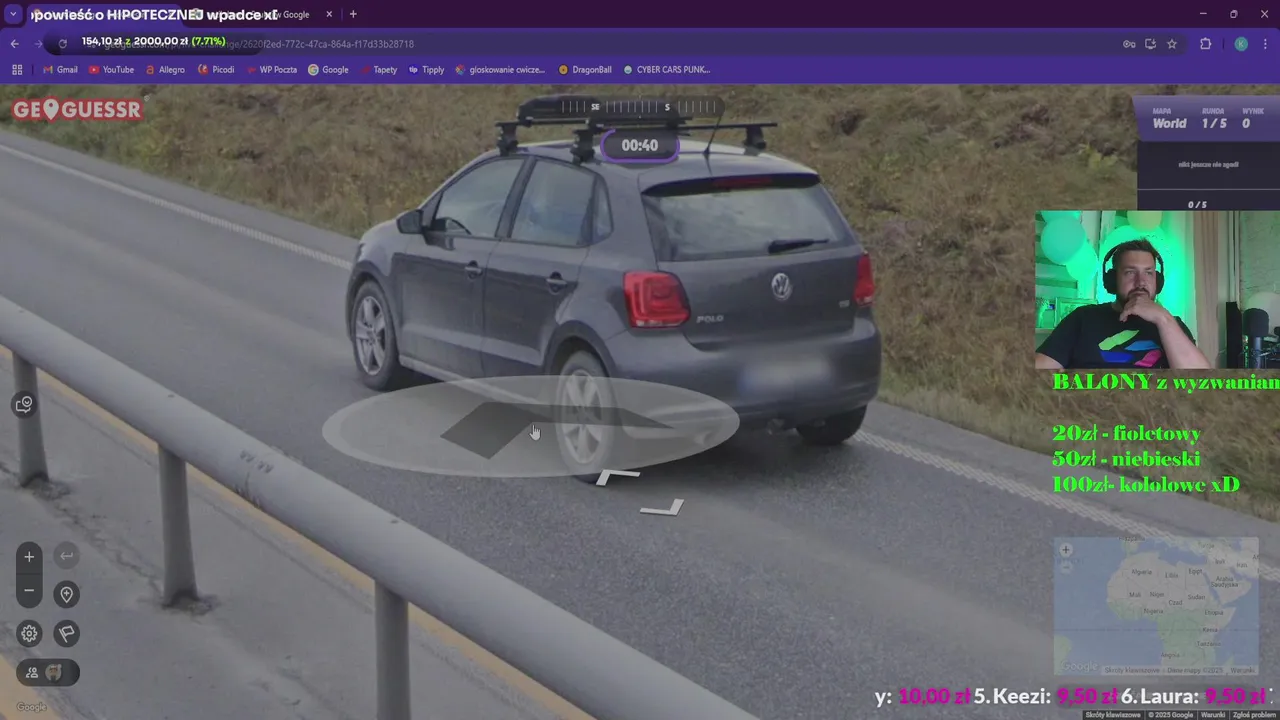Image resolution: width=1280 pixels, height=720 pixels.
Task: Click Skróty klawiszowe link at bottom
Action: pyautogui.click(x=1112, y=715)
